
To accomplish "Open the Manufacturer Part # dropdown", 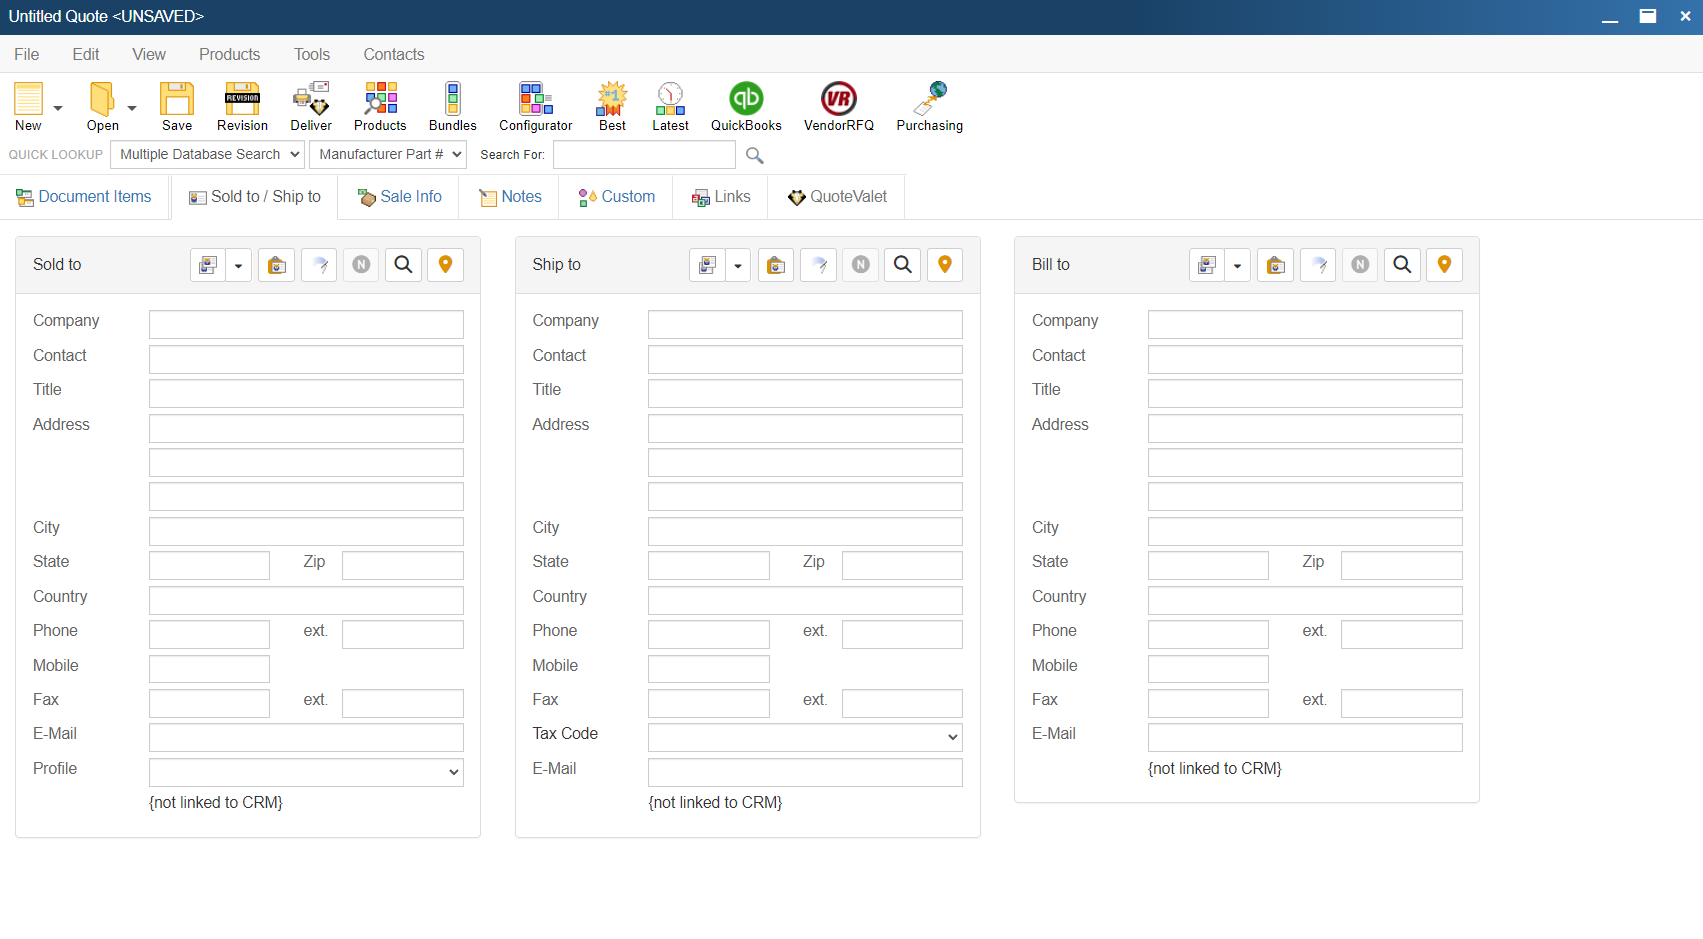I will point(388,154).
